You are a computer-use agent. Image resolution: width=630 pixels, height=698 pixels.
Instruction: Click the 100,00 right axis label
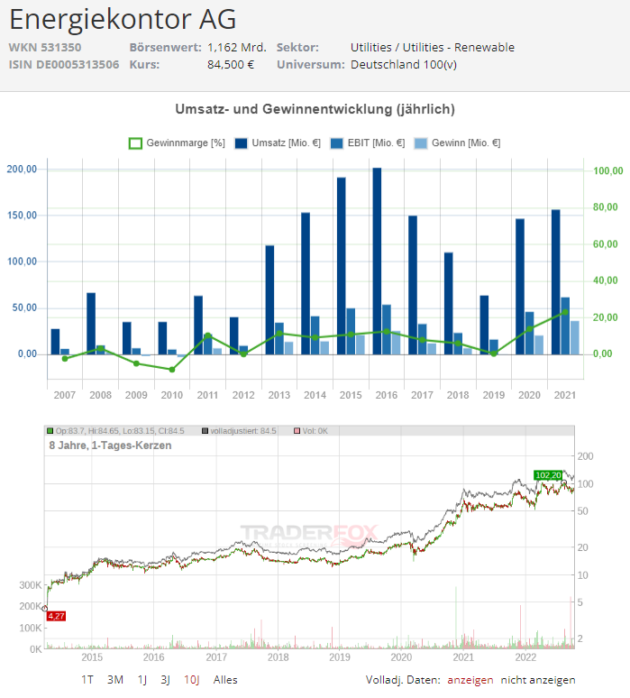point(608,171)
